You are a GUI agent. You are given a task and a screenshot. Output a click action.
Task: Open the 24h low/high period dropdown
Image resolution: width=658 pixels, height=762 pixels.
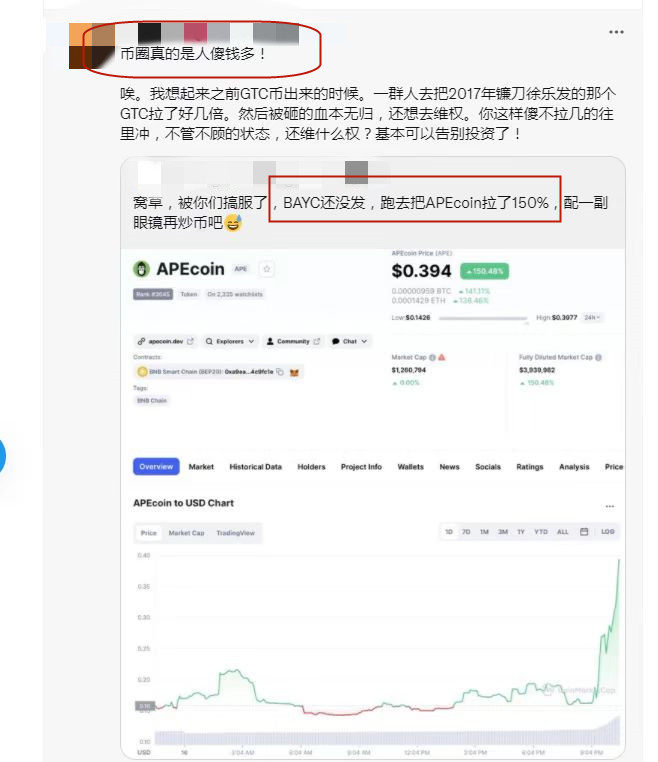point(592,317)
